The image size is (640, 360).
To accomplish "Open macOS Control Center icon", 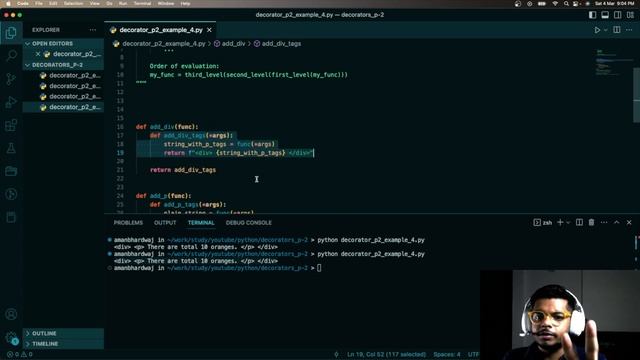I will 576,4.
